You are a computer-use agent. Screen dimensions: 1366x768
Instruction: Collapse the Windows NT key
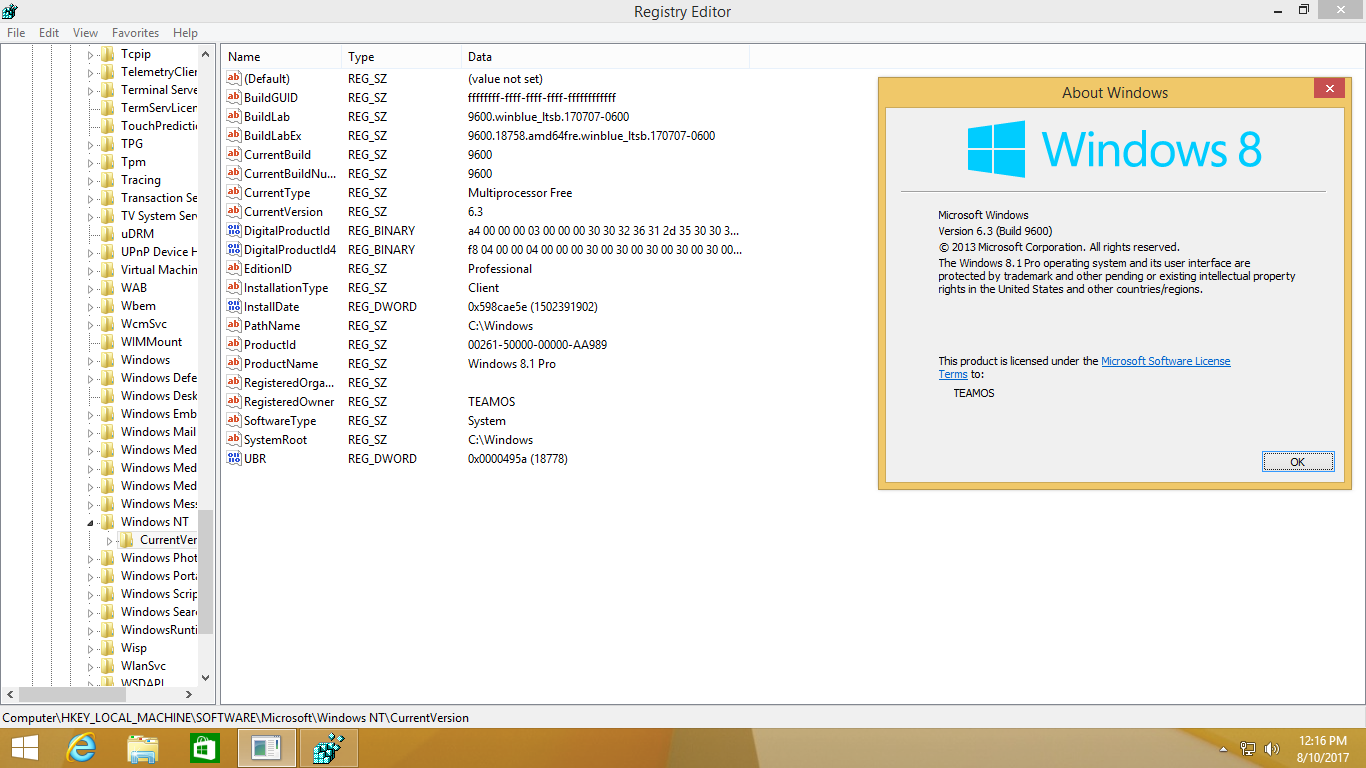coord(90,522)
